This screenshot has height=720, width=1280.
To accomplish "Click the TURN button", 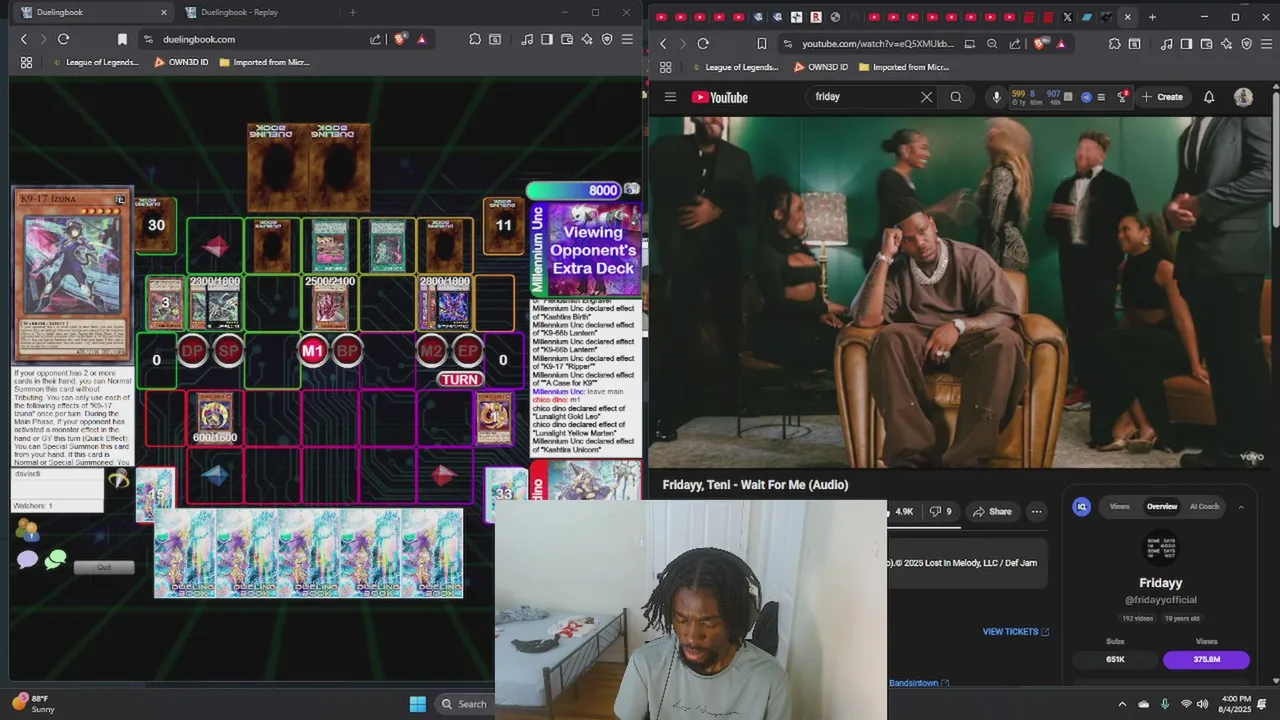I will (x=460, y=379).
